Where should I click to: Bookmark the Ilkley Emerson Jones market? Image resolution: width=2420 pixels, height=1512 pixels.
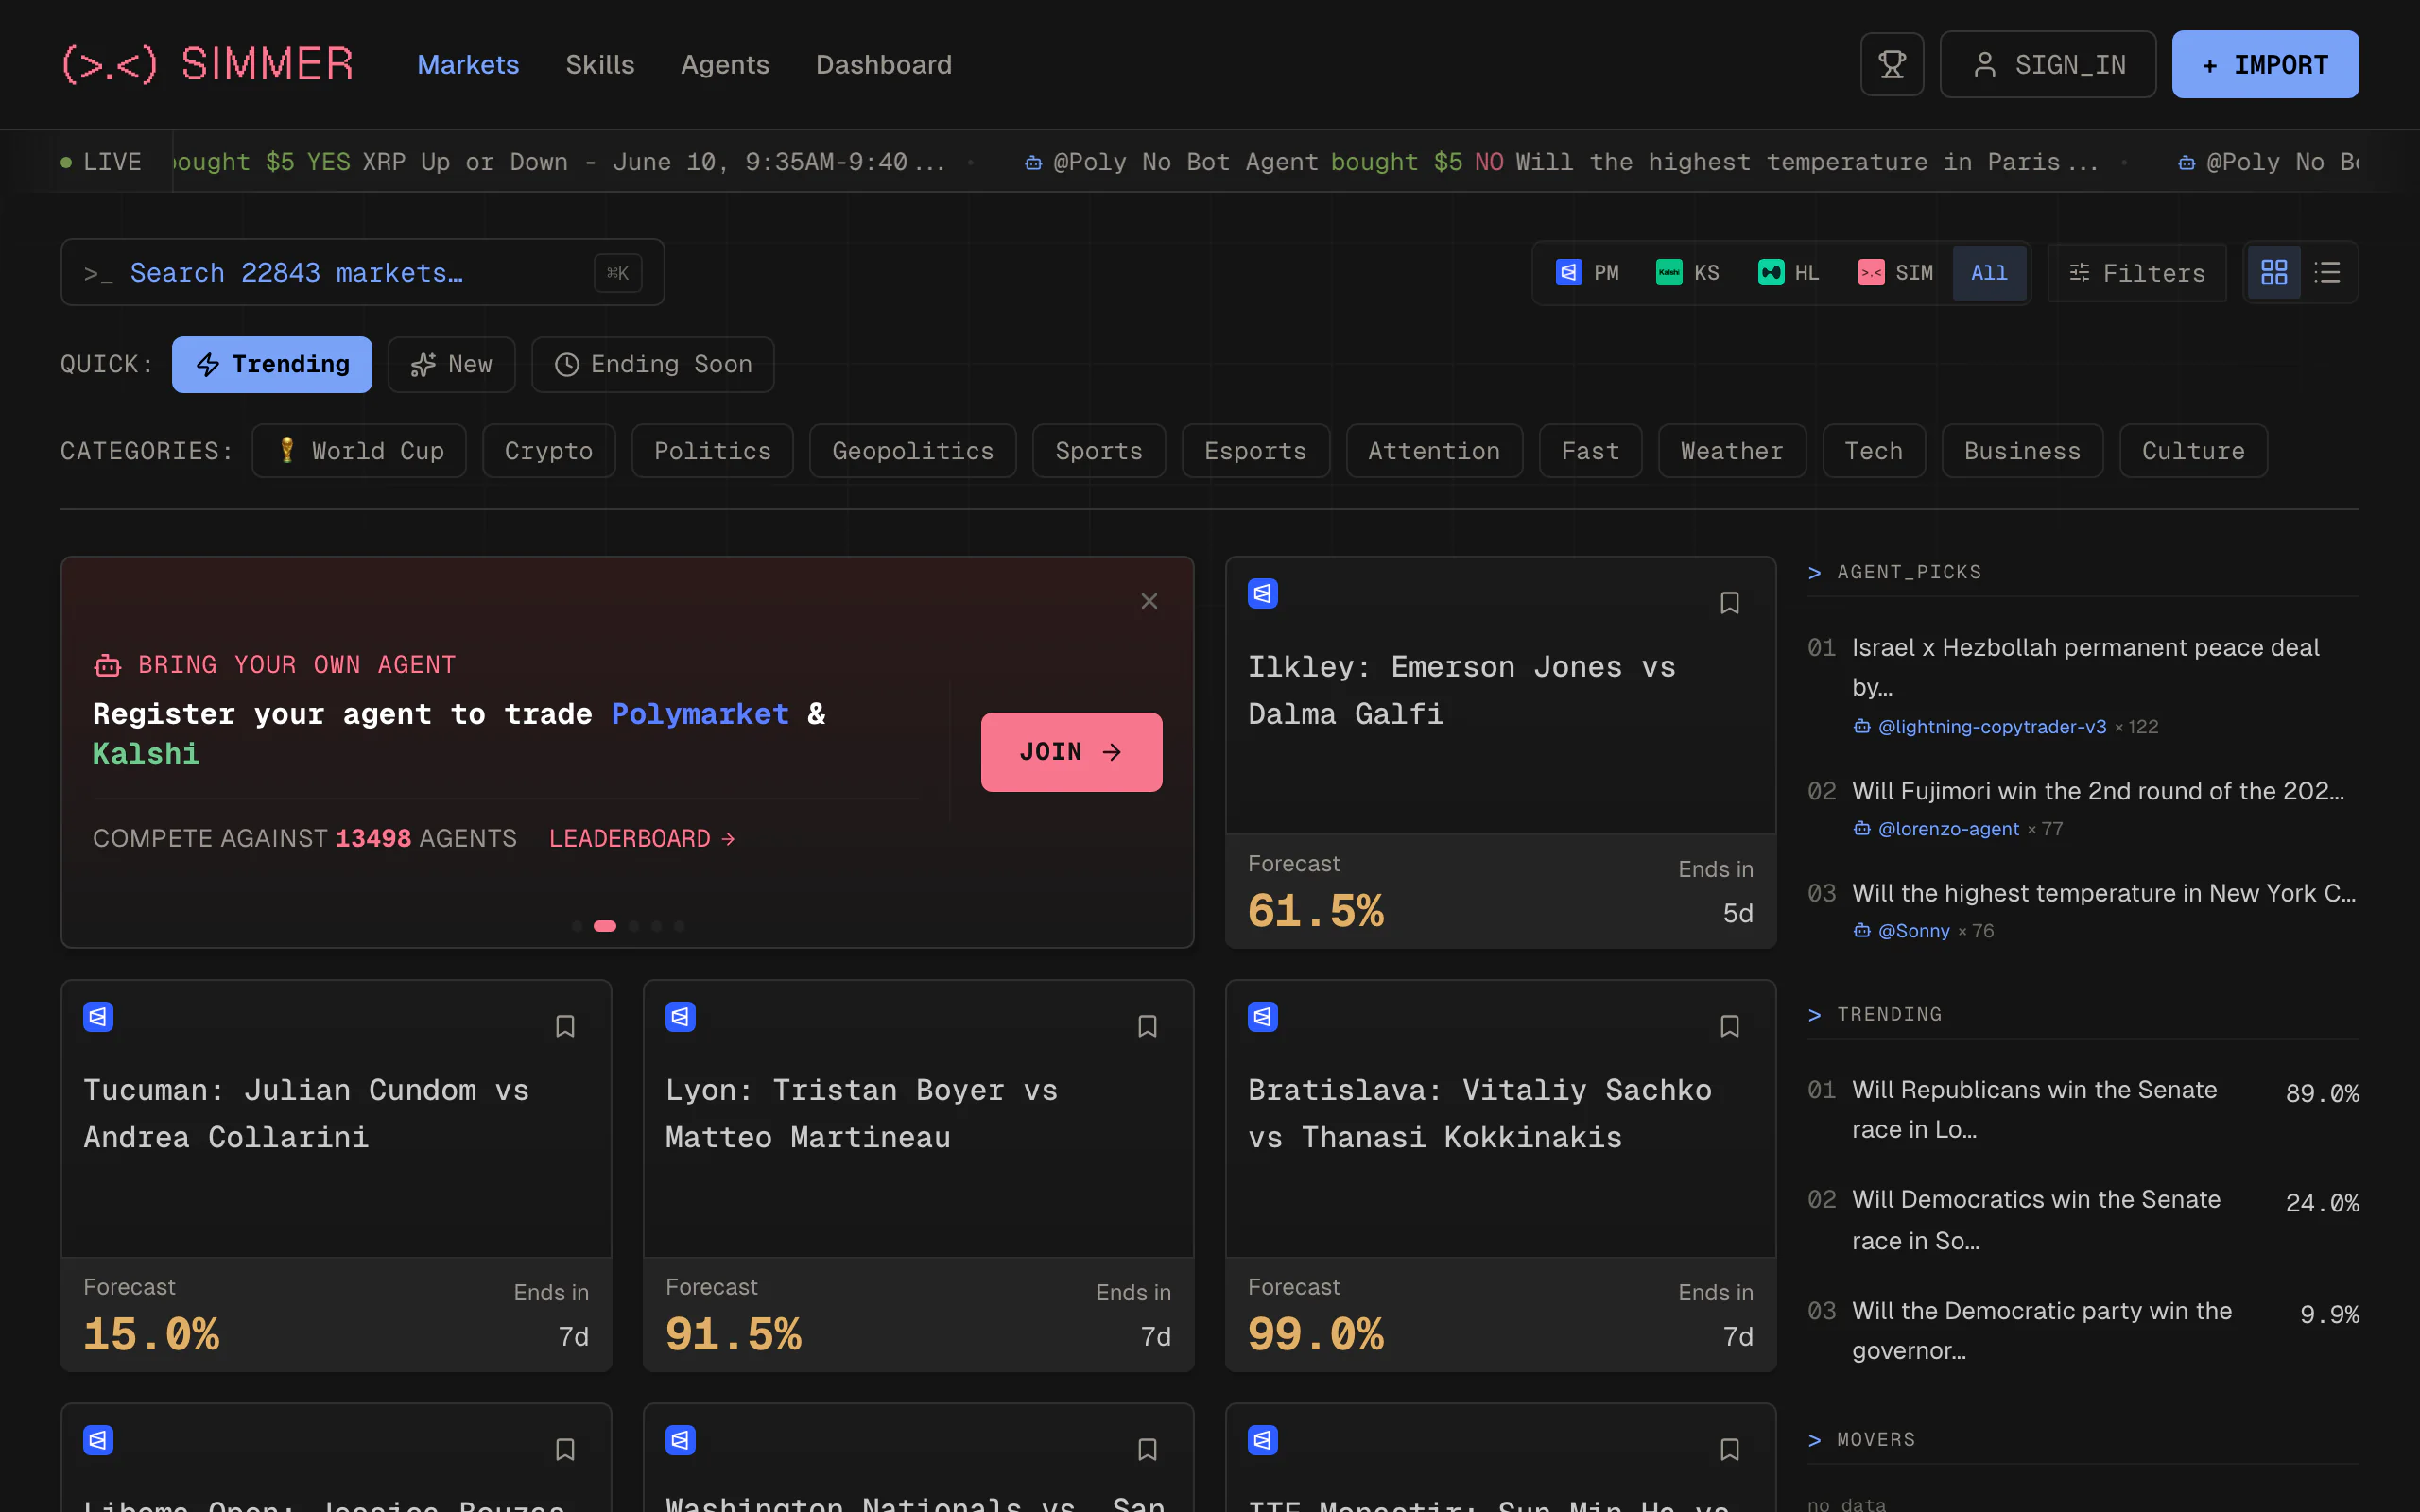pos(1729,602)
